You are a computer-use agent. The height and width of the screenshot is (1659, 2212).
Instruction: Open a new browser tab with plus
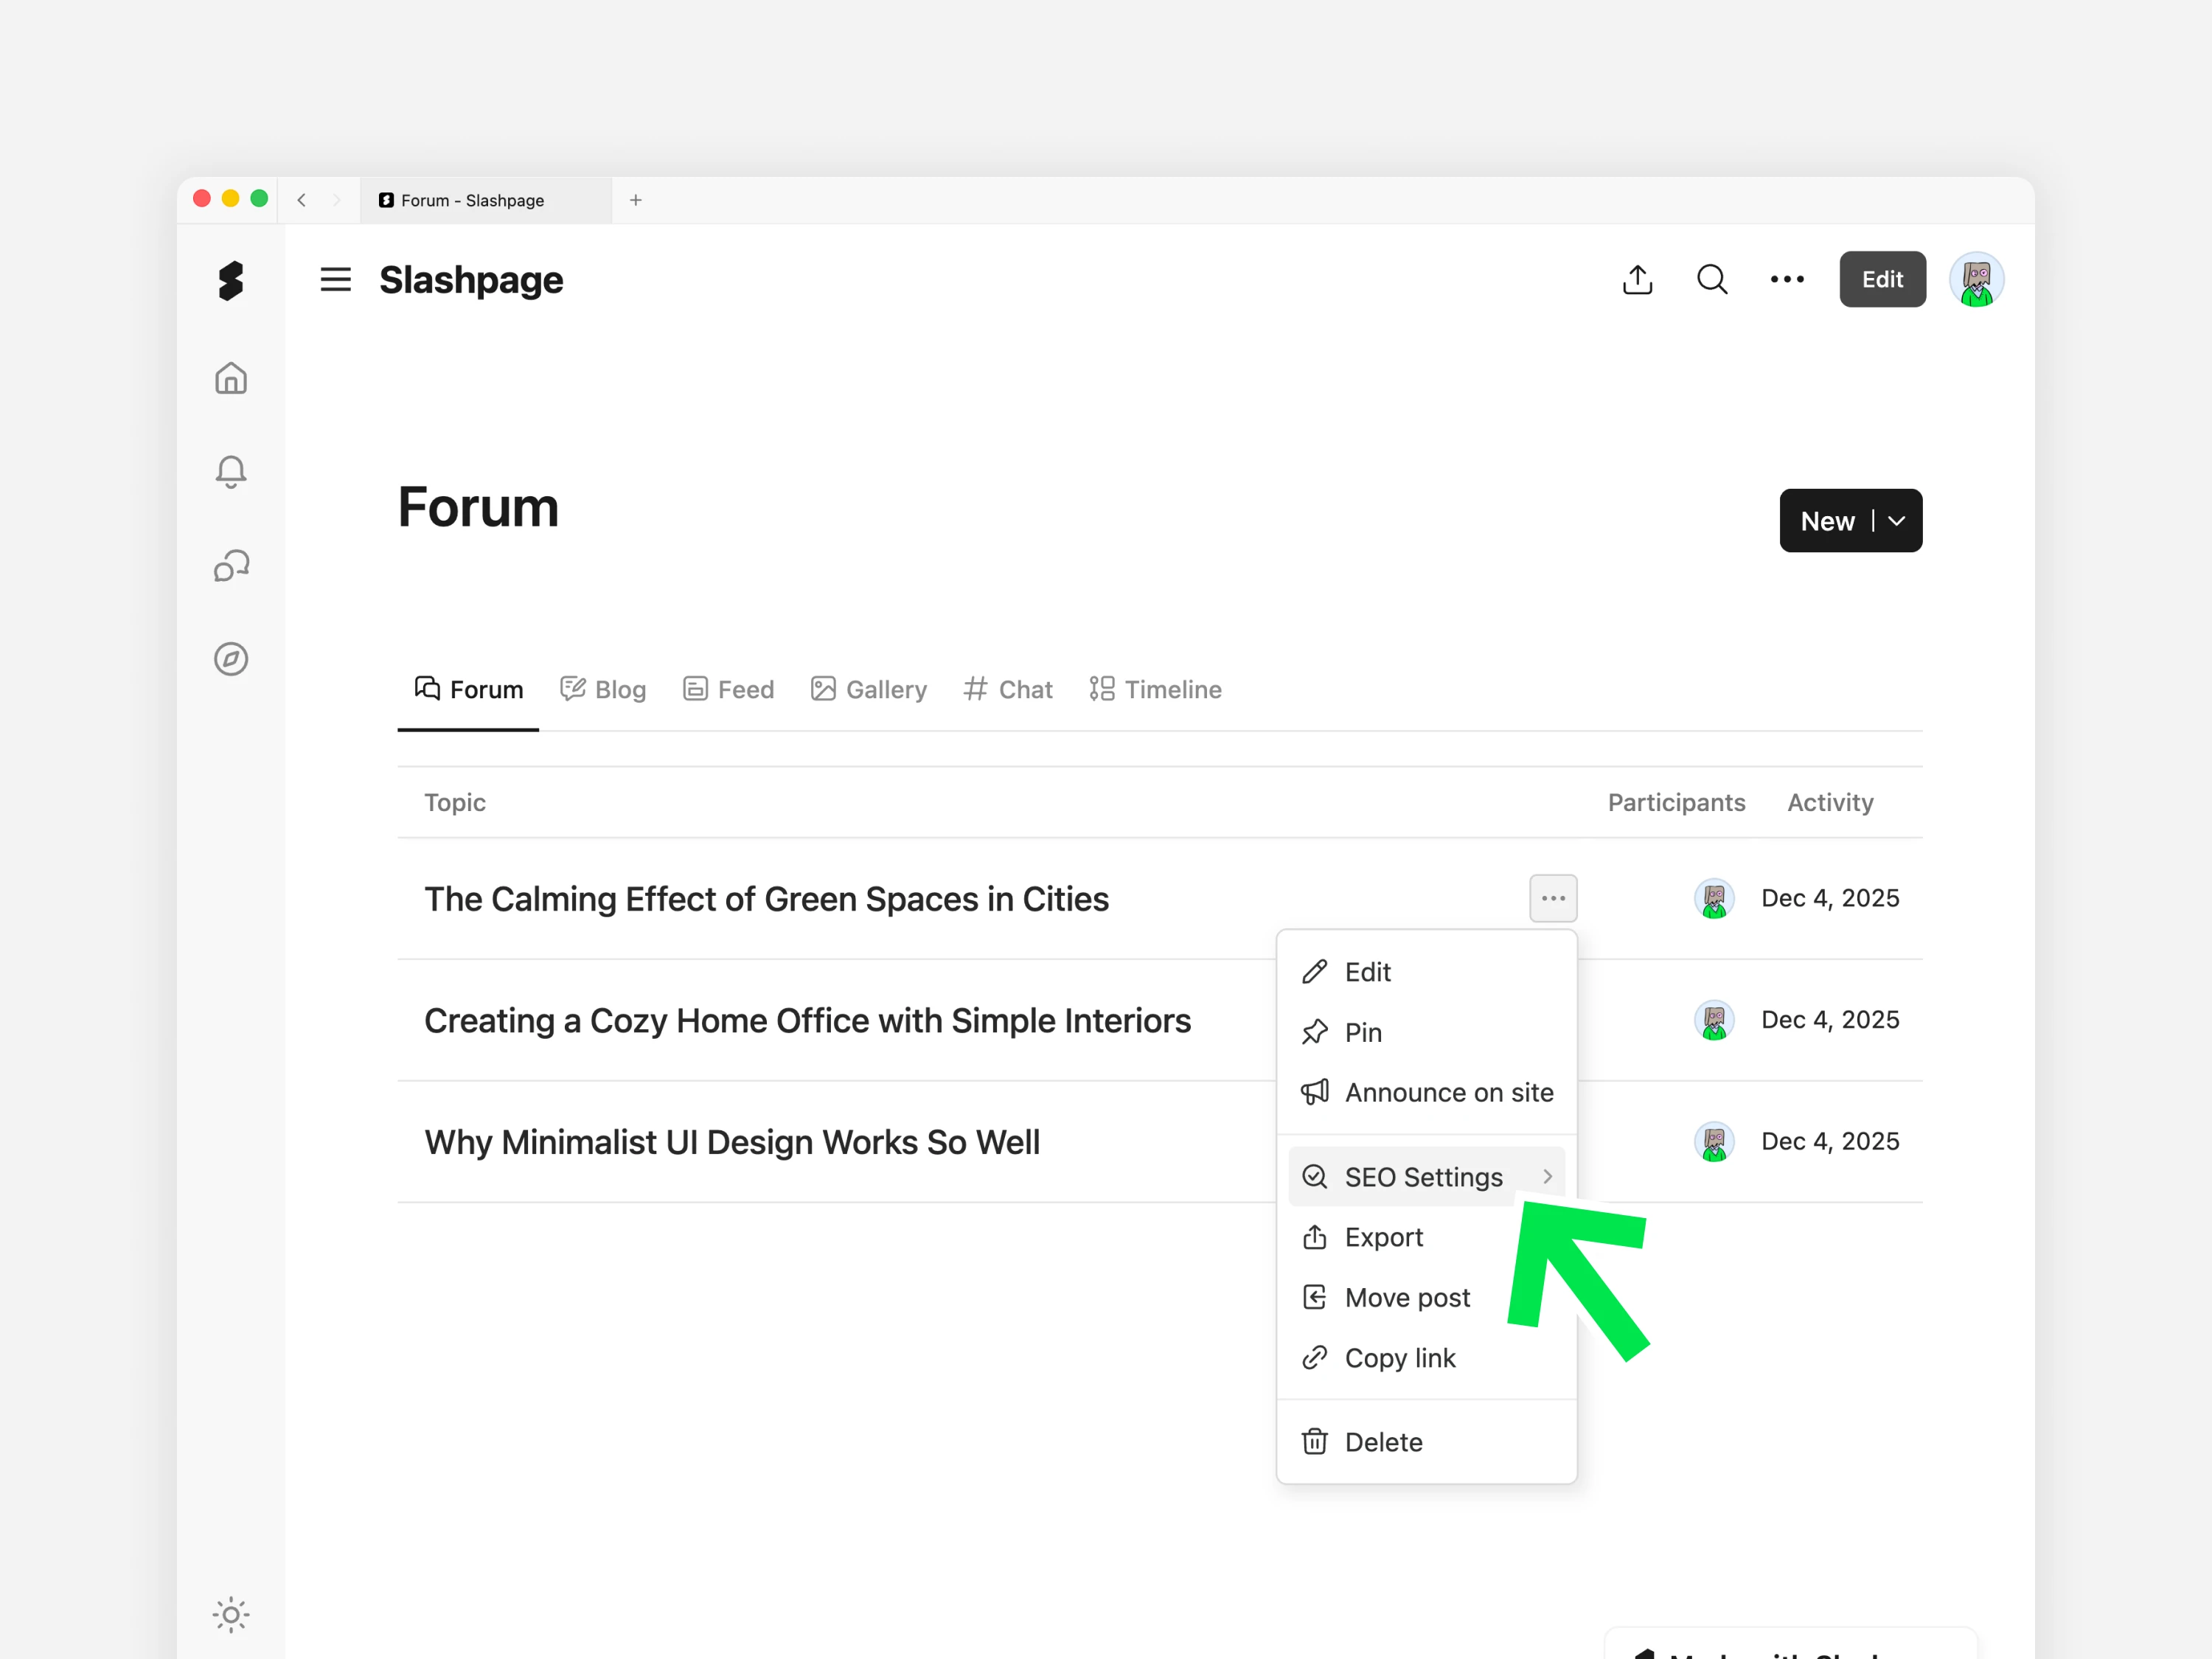point(636,200)
